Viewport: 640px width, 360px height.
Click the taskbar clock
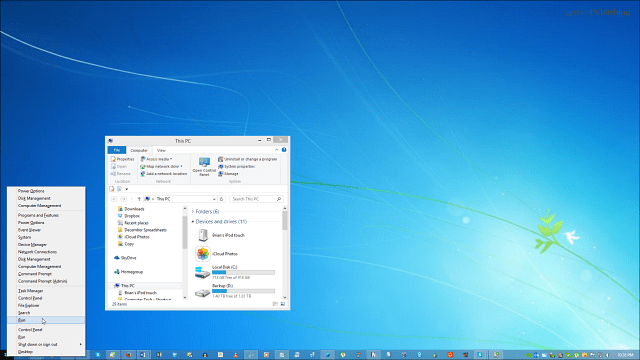click(625, 355)
